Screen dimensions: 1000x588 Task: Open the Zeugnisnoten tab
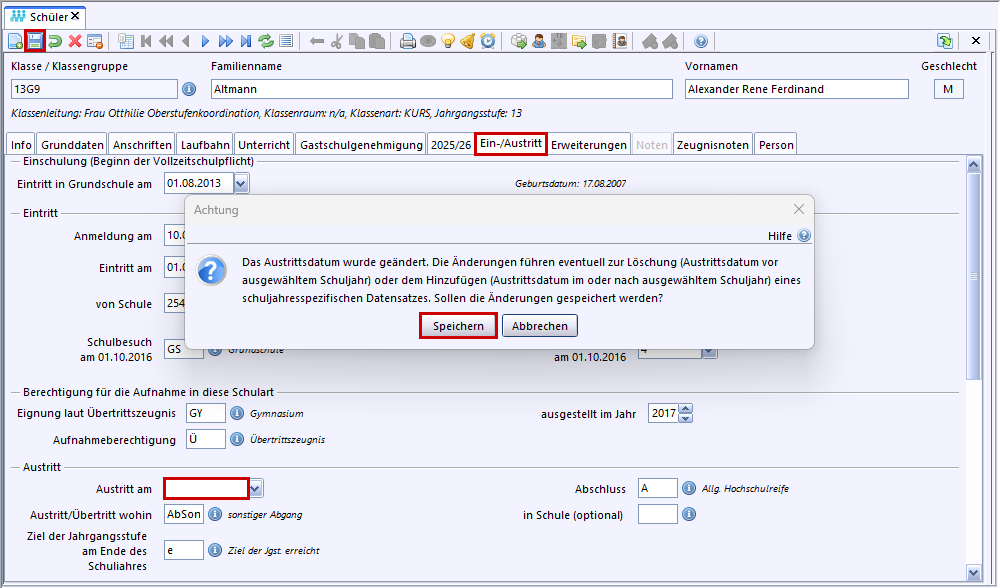pos(713,144)
